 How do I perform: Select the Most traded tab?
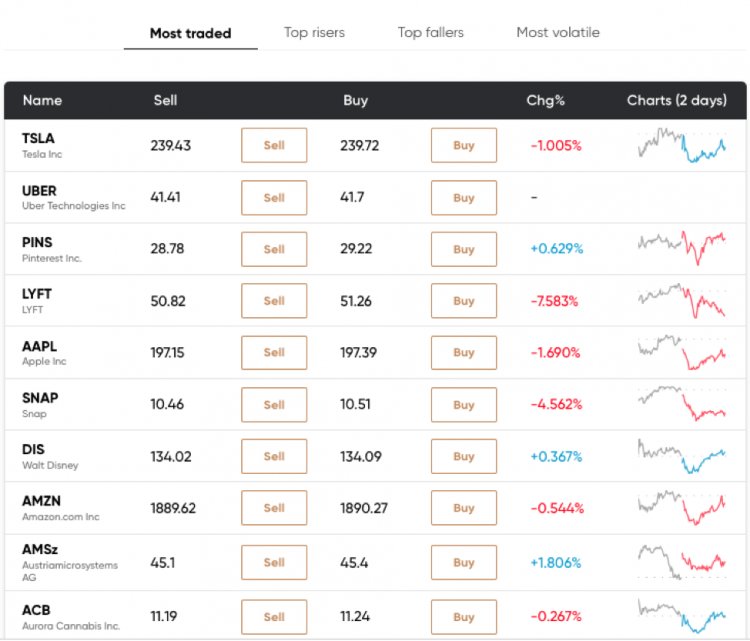tap(190, 33)
